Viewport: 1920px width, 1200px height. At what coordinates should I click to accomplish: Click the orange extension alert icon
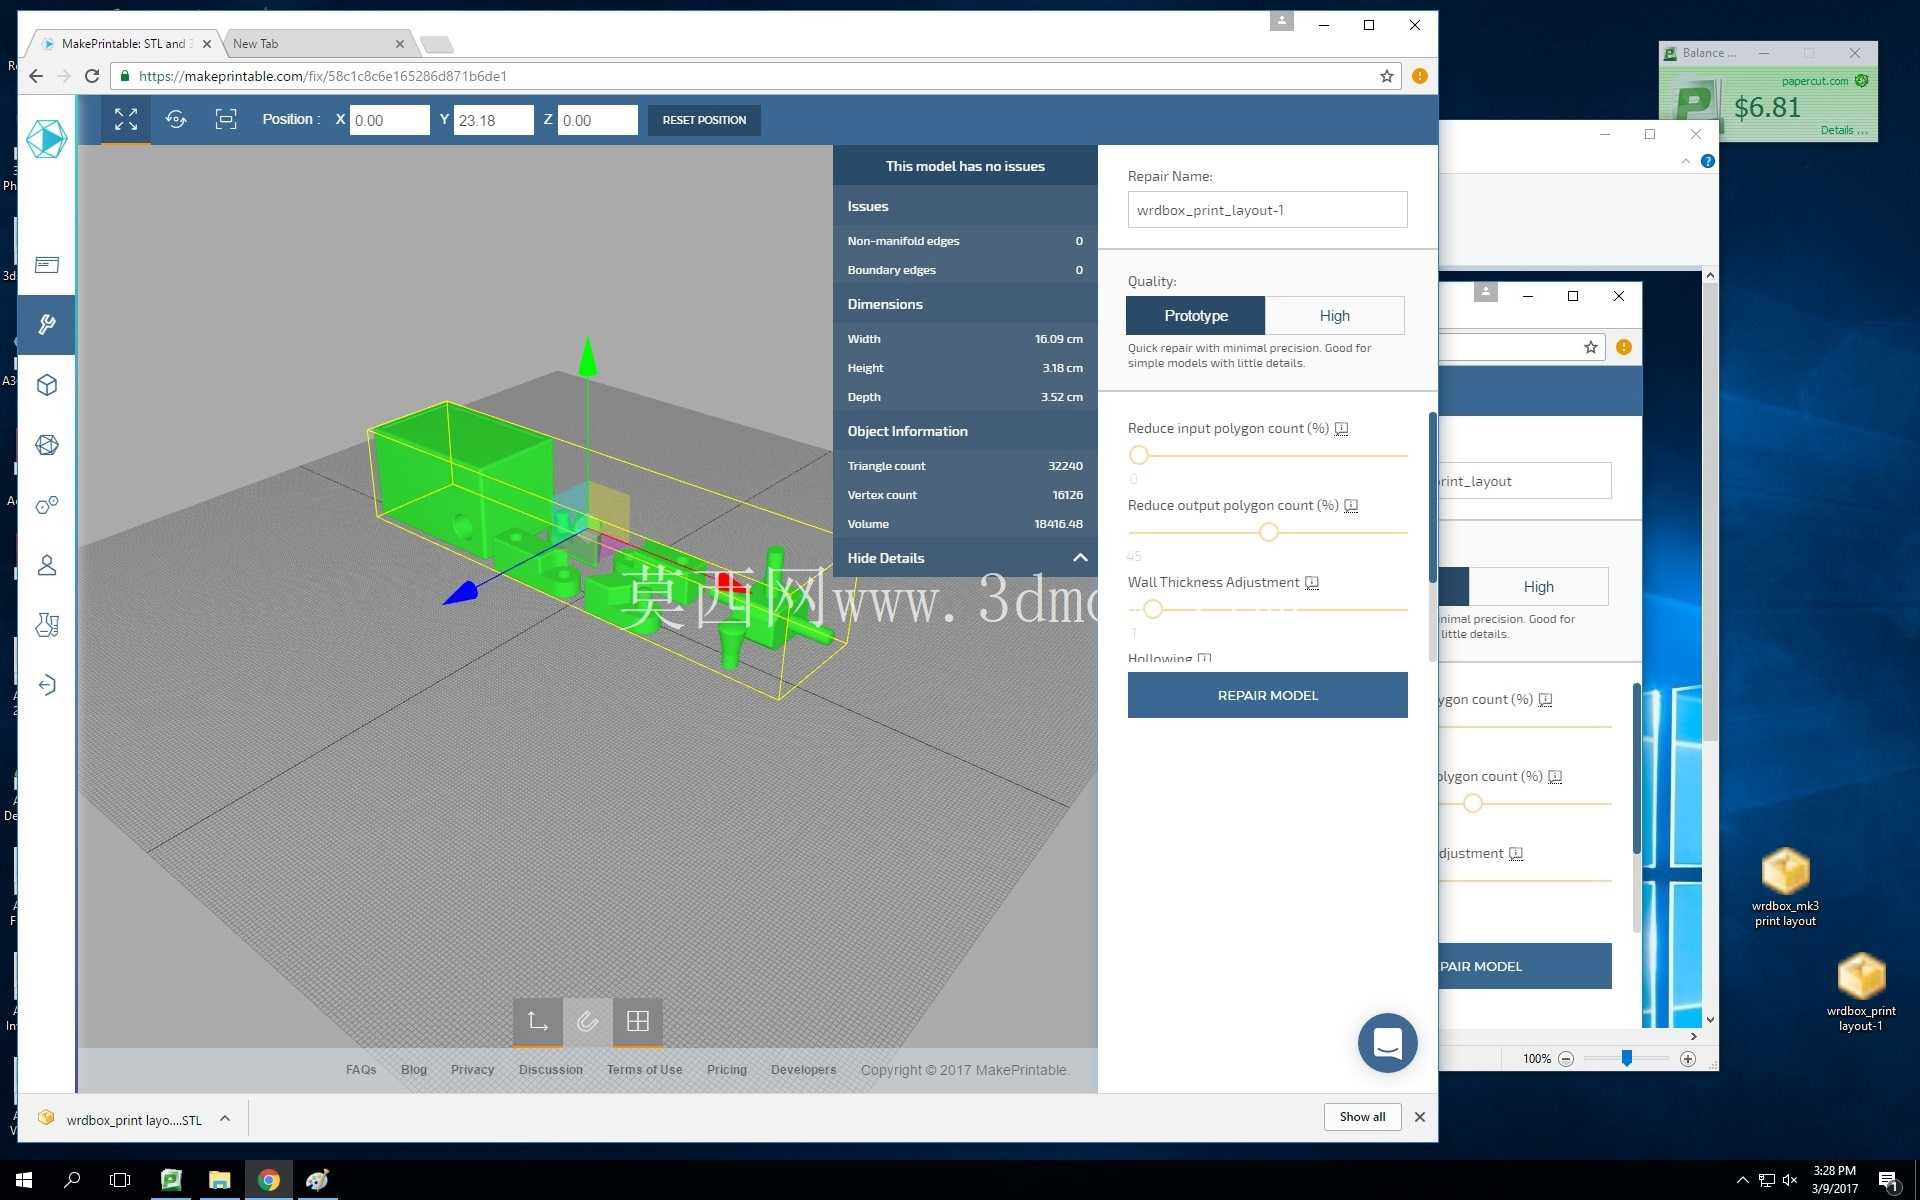click(x=1419, y=76)
